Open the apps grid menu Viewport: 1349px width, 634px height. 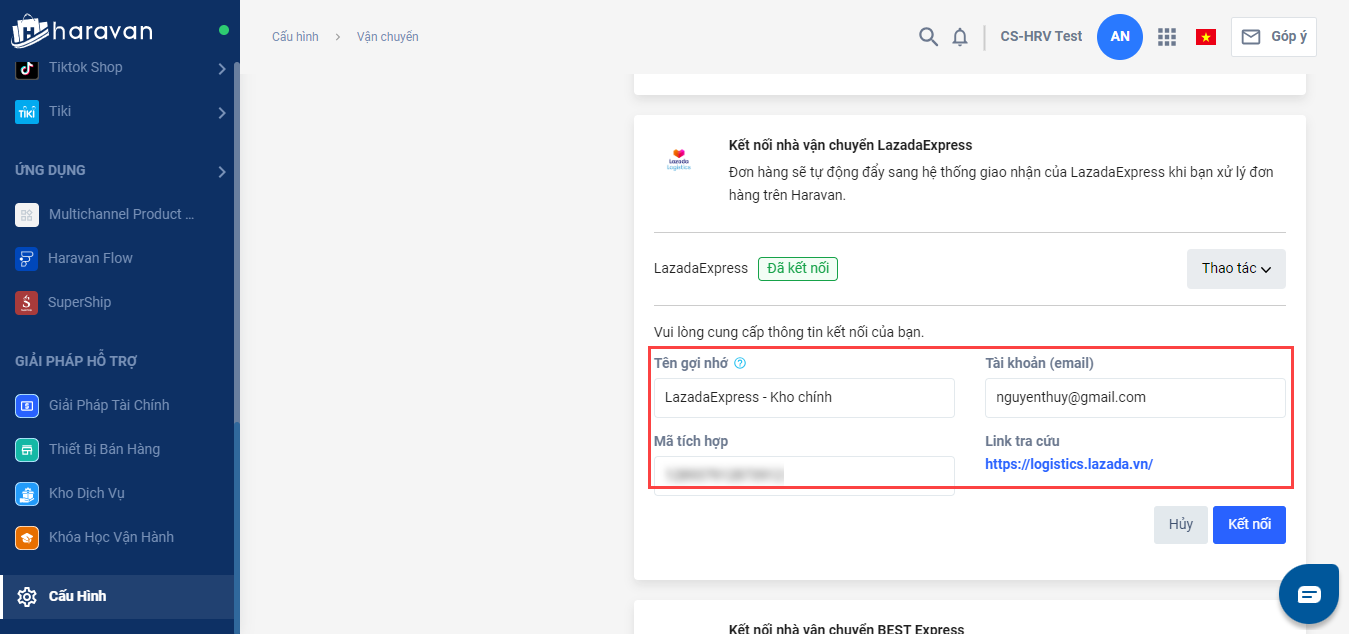click(x=1166, y=37)
